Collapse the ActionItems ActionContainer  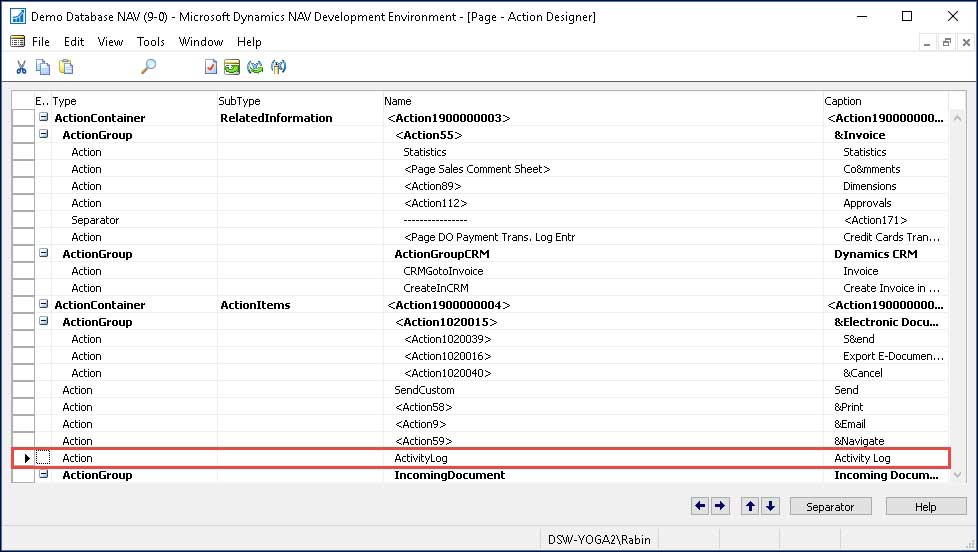44,304
